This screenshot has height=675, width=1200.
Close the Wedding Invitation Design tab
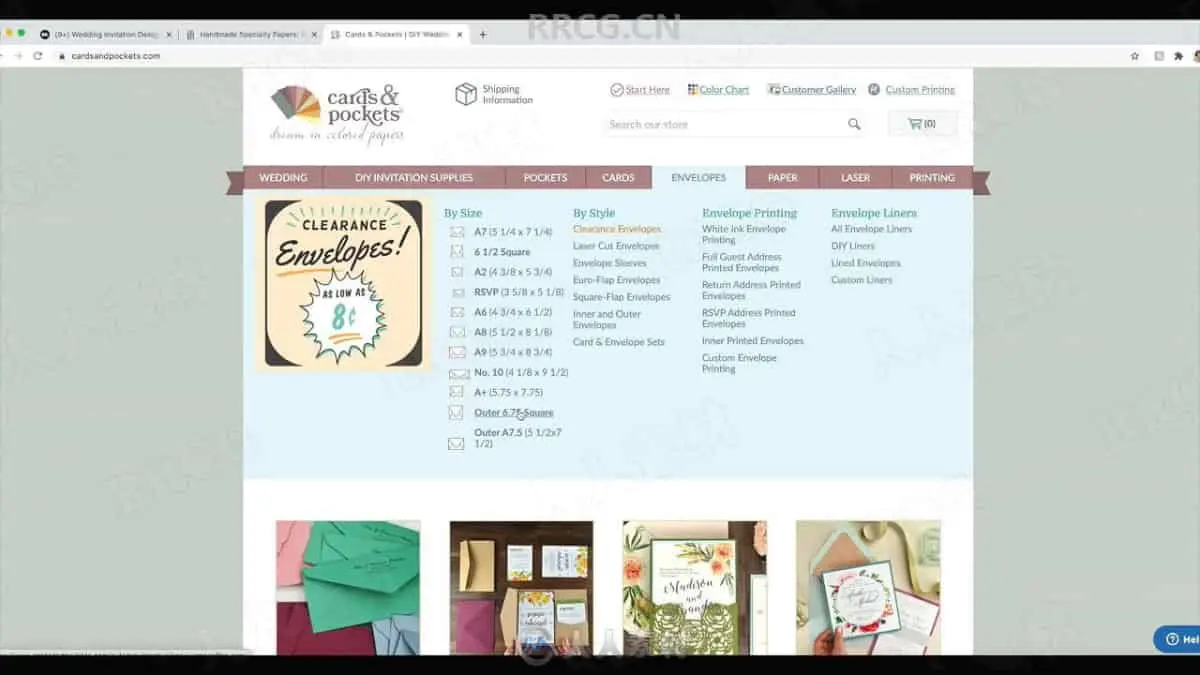click(169, 34)
